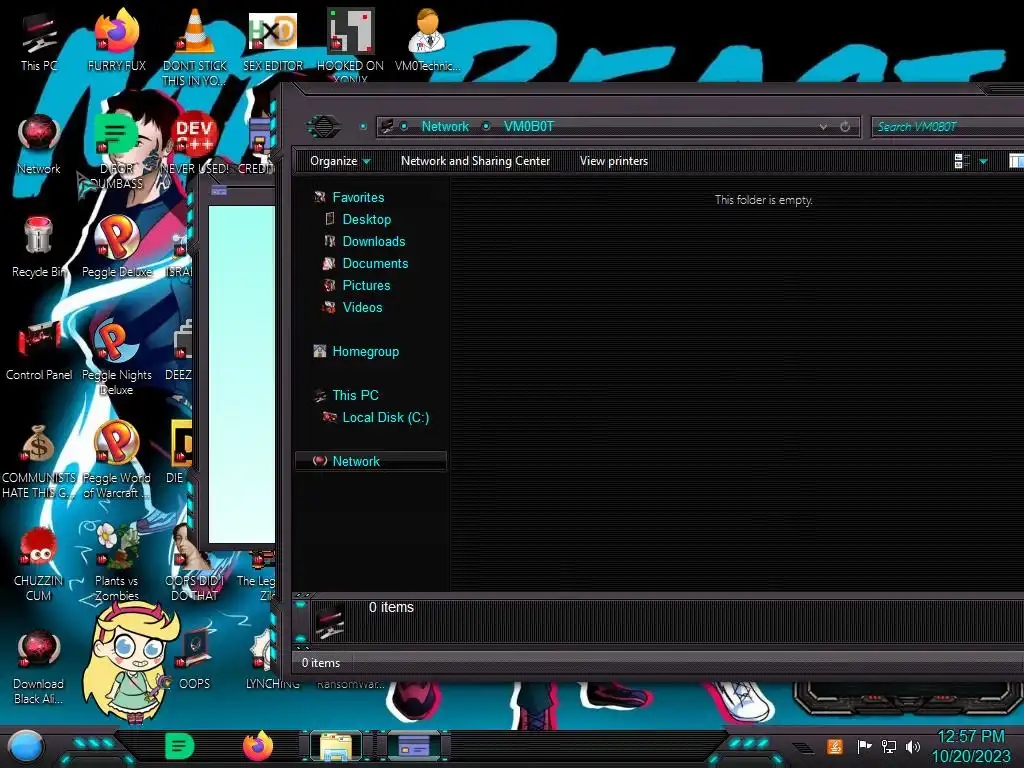Expand the Network breadcrumb arrow before VM0B0T
This screenshot has width=1024, height=768.
click(486, 126)
